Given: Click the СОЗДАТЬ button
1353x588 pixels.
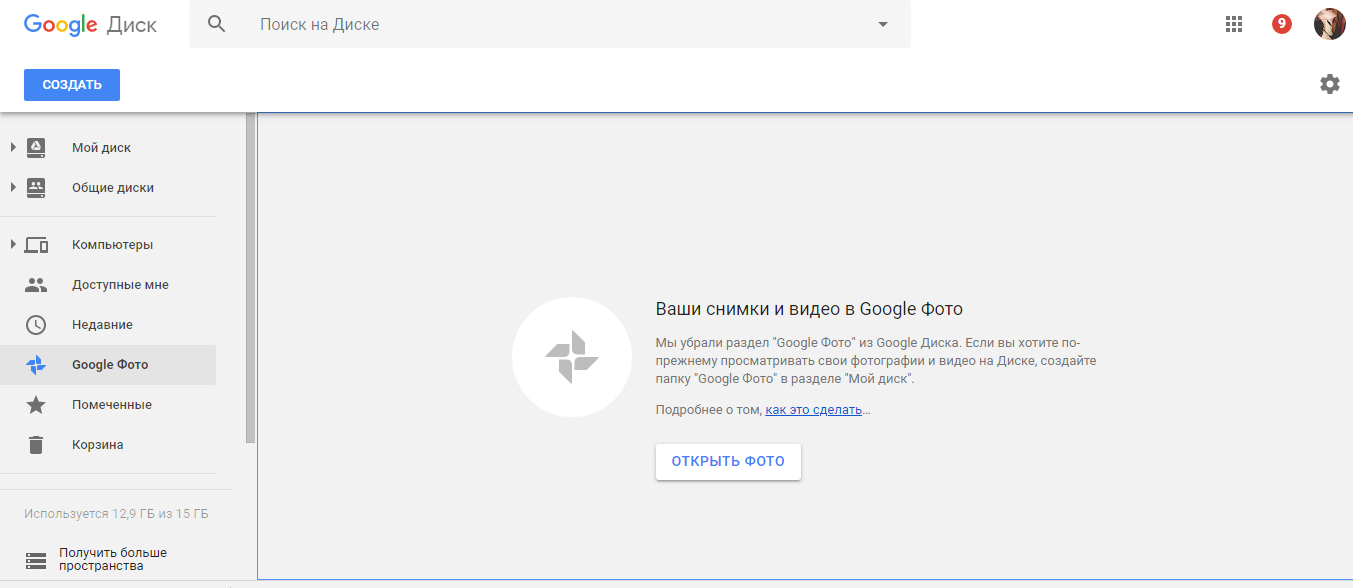Looking at the screenshot, I should 71,84.
